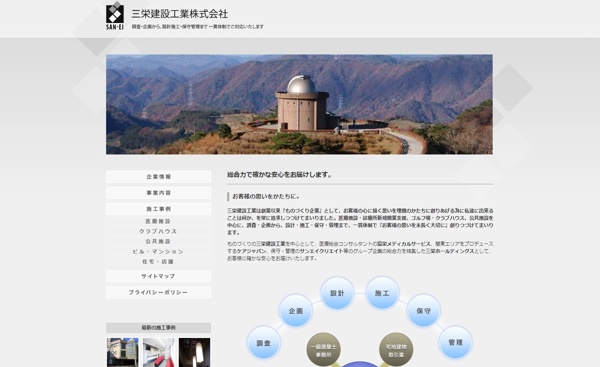The width and height of the screenshot is (600, 367).
Task: Click the 保守 circle in the diagram
Action: (424, 311)
